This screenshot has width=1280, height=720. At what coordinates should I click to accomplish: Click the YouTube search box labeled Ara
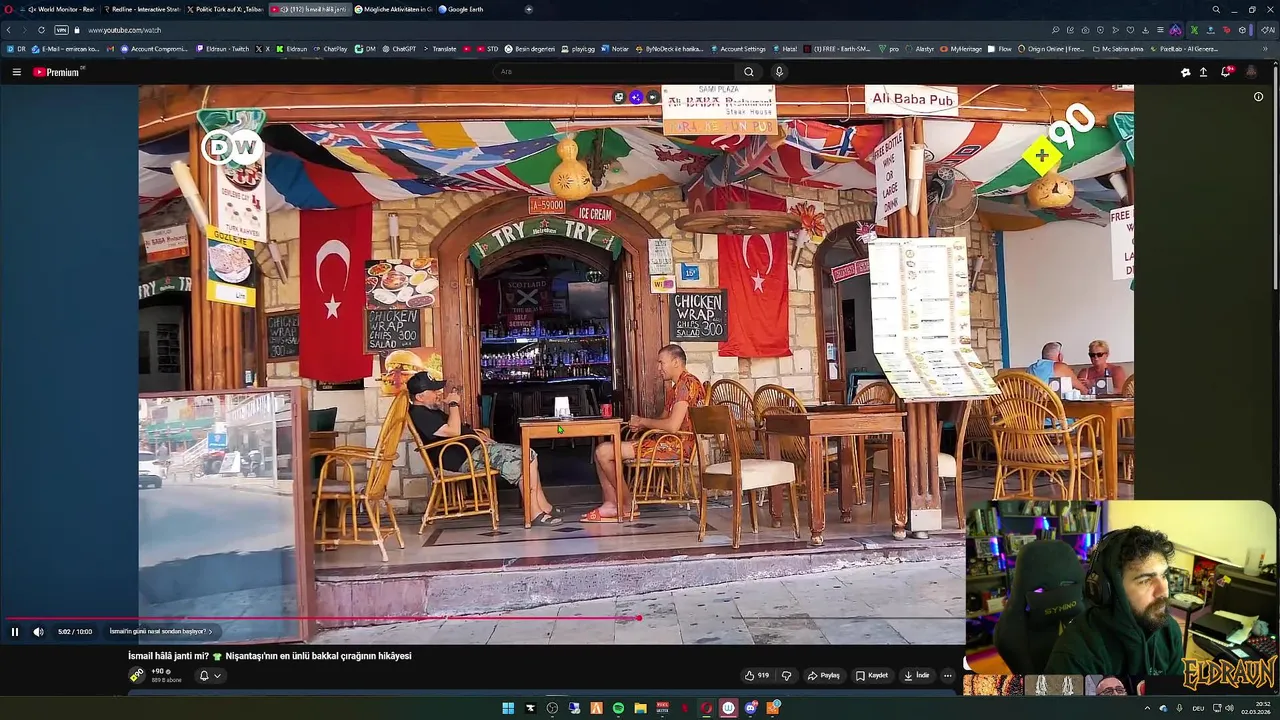pos(613,72)
